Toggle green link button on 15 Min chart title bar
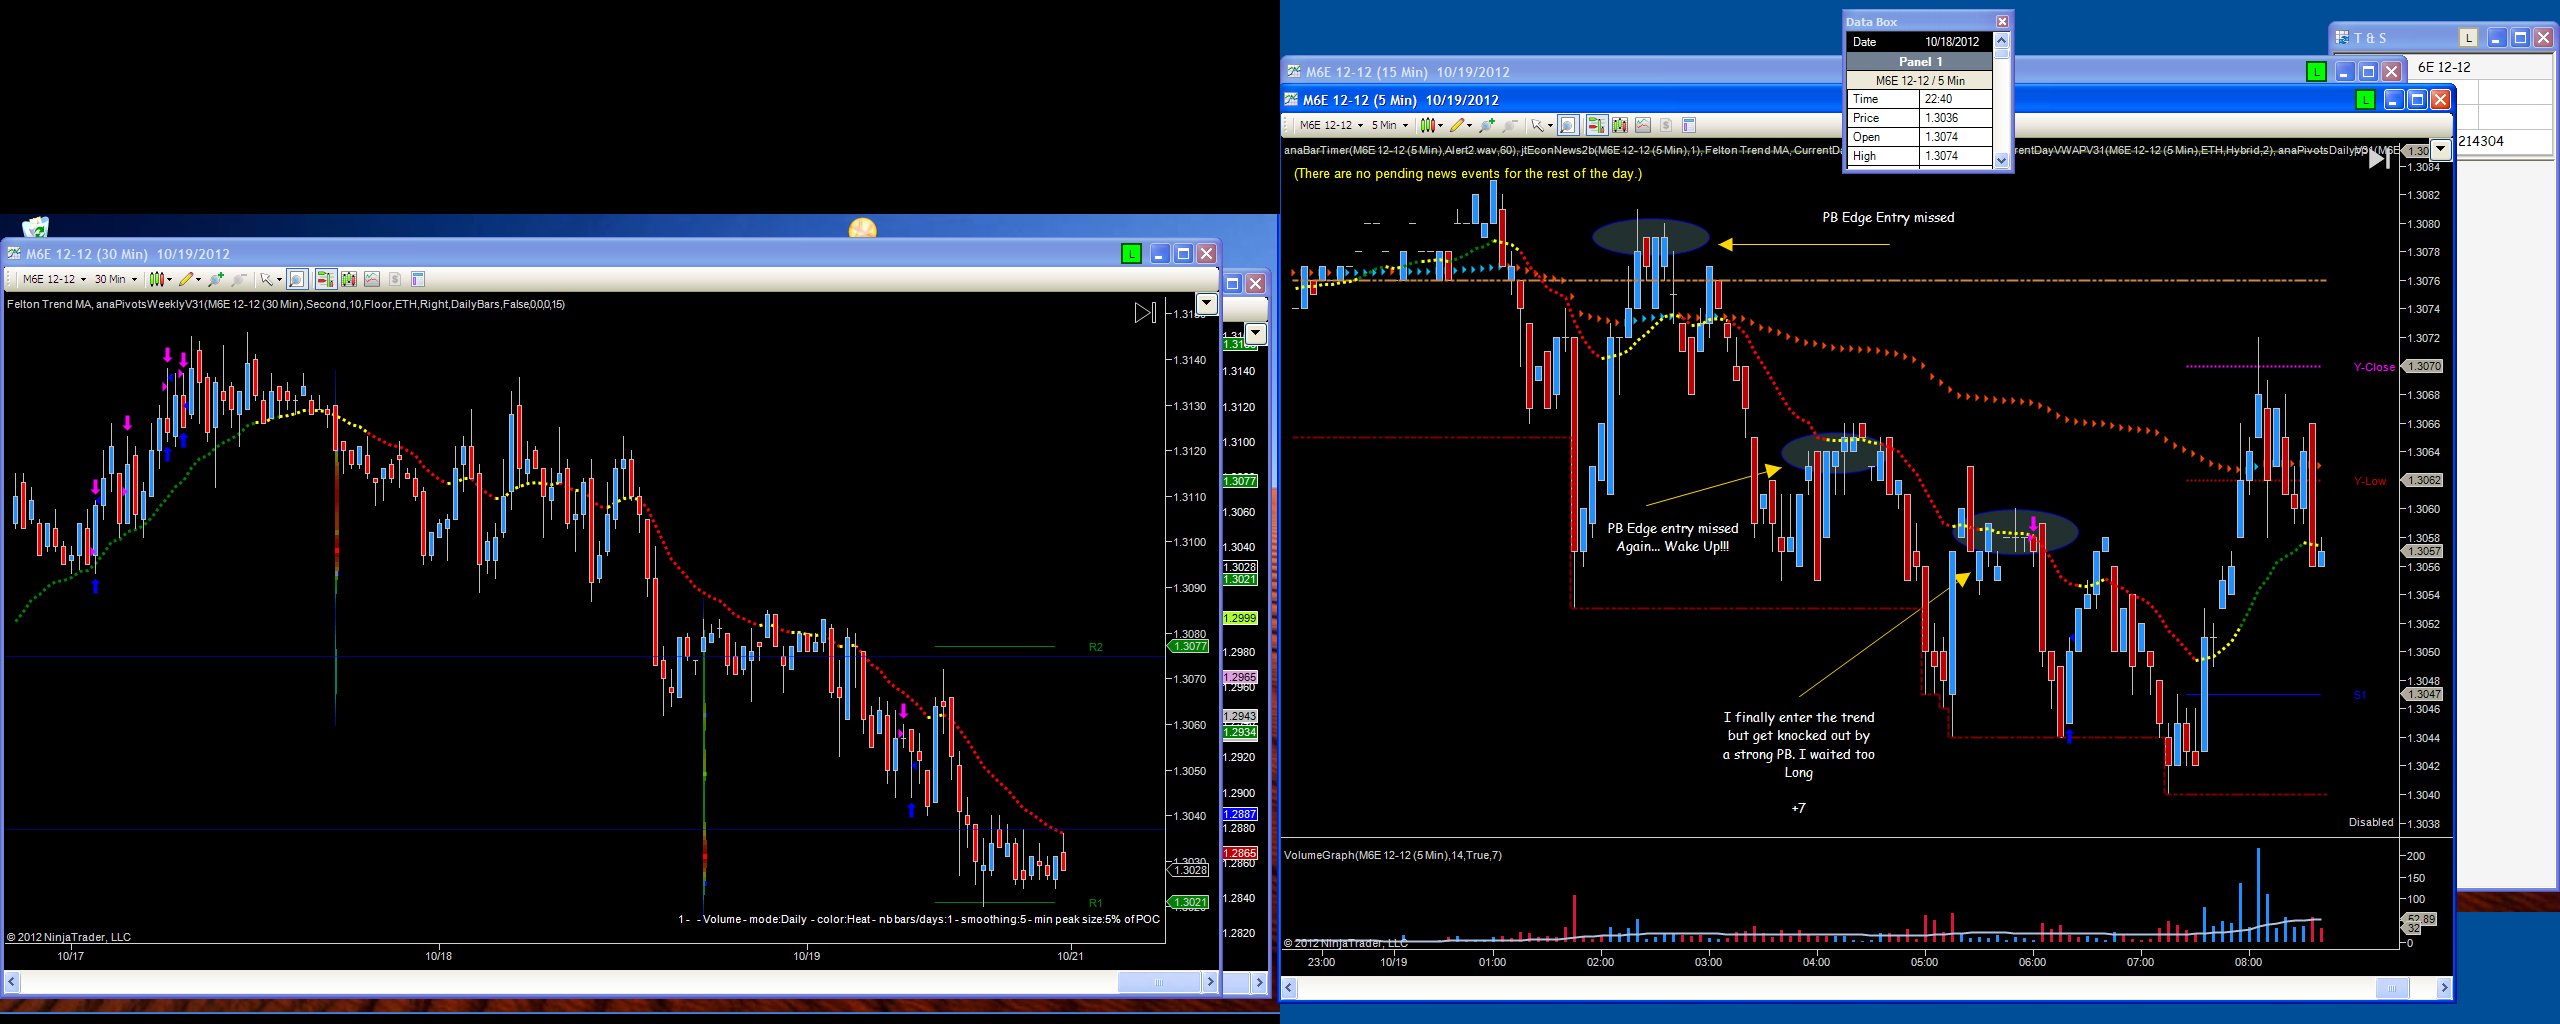 2316,72
